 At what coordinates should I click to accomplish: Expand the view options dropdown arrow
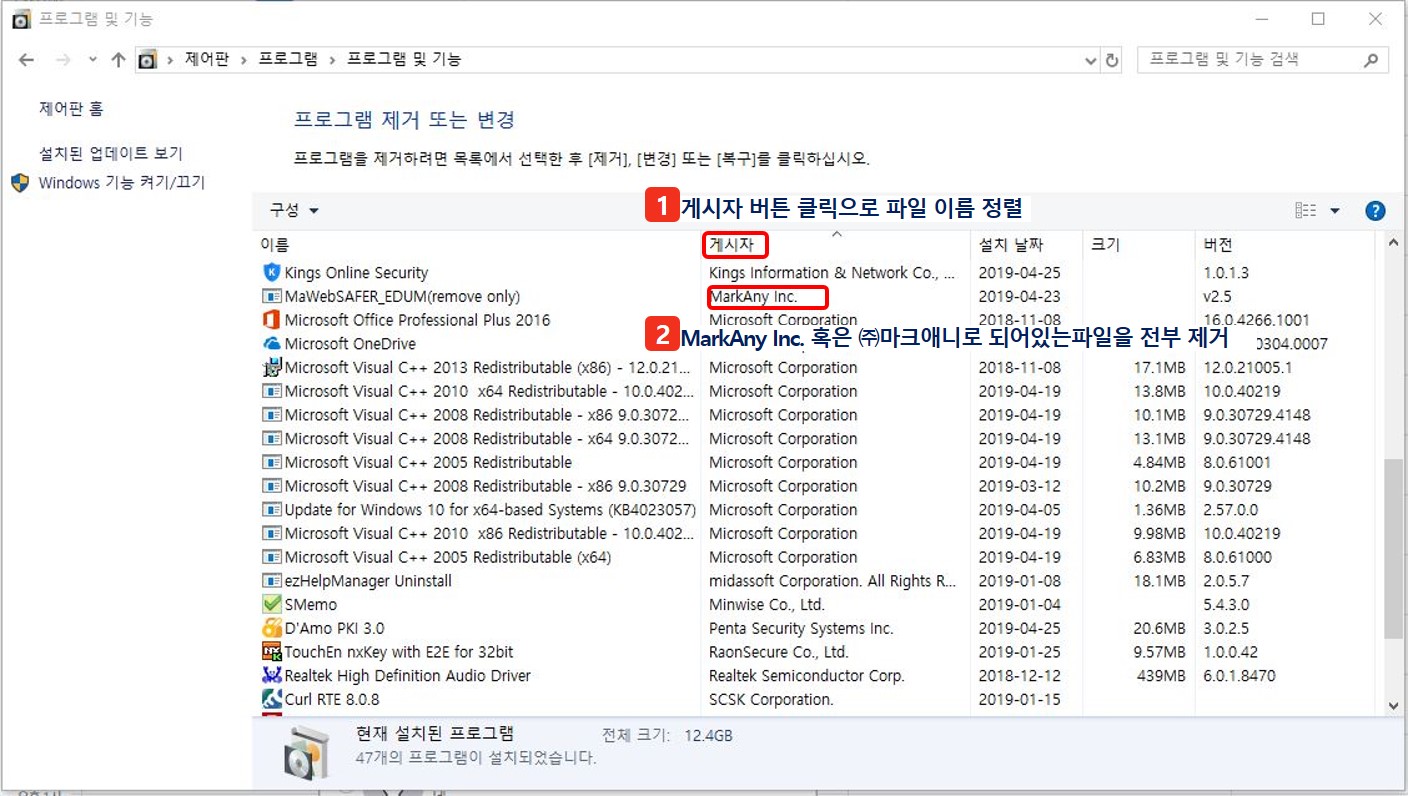click(1335, 211)
